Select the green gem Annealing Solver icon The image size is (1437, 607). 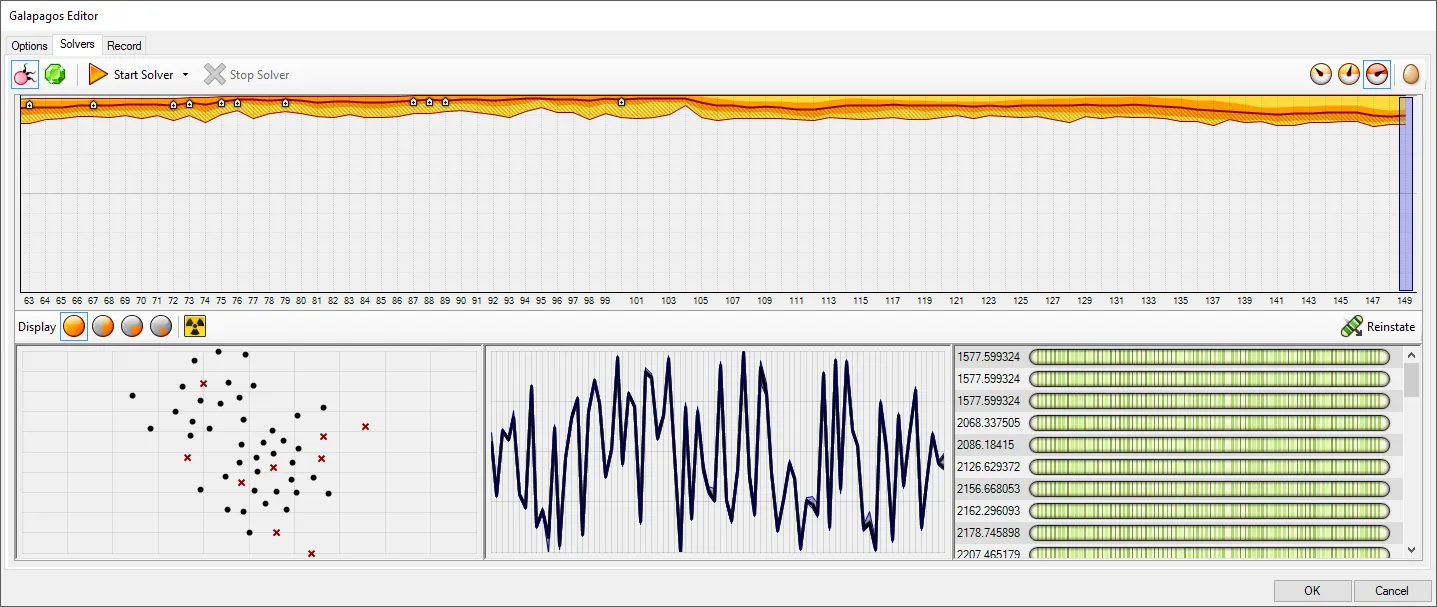coord(55,75)
